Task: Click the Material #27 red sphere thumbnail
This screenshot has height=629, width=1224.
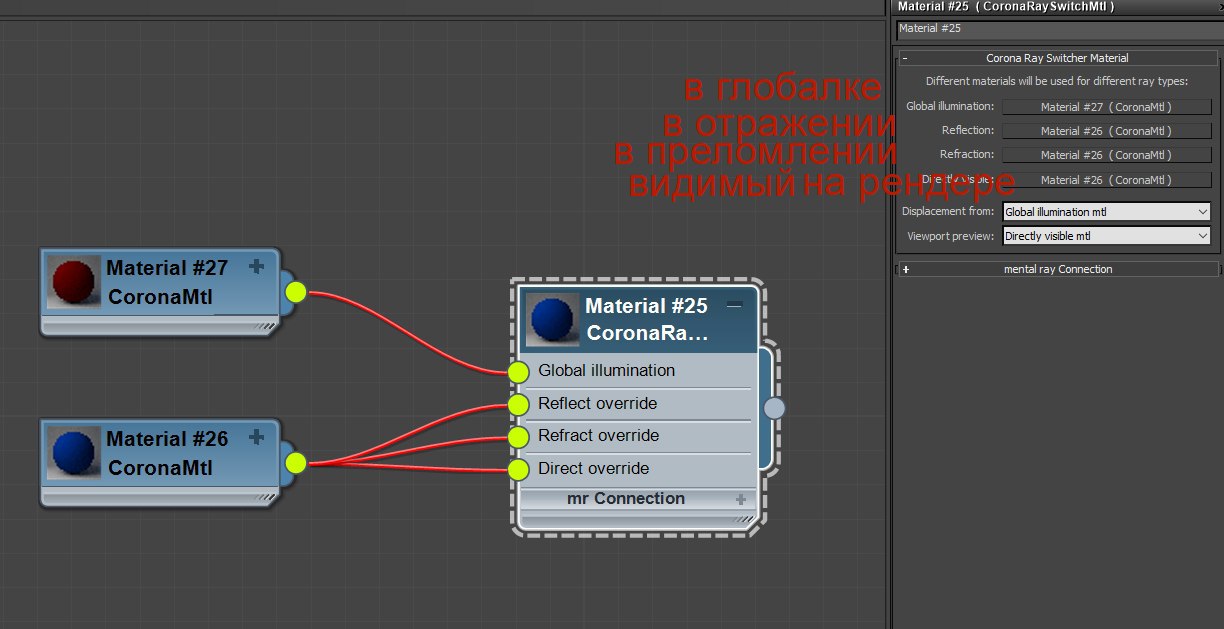Action: [74, 282]
